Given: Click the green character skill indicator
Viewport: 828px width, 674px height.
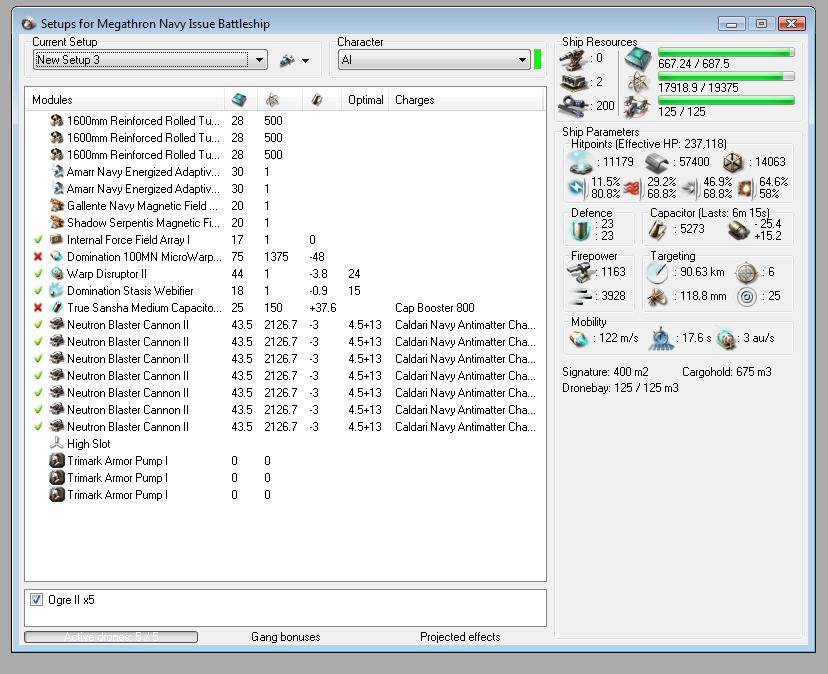Looking at the screenshot, I should click(x=538, y=60).
